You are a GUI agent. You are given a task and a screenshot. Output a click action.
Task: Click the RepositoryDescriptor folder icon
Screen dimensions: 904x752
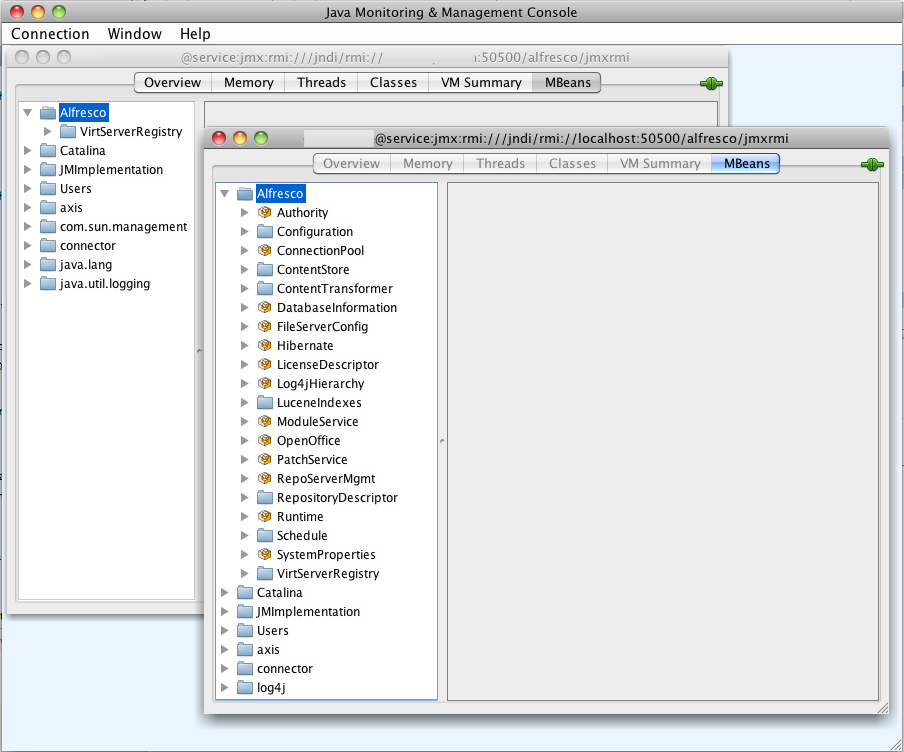point(265,498)
